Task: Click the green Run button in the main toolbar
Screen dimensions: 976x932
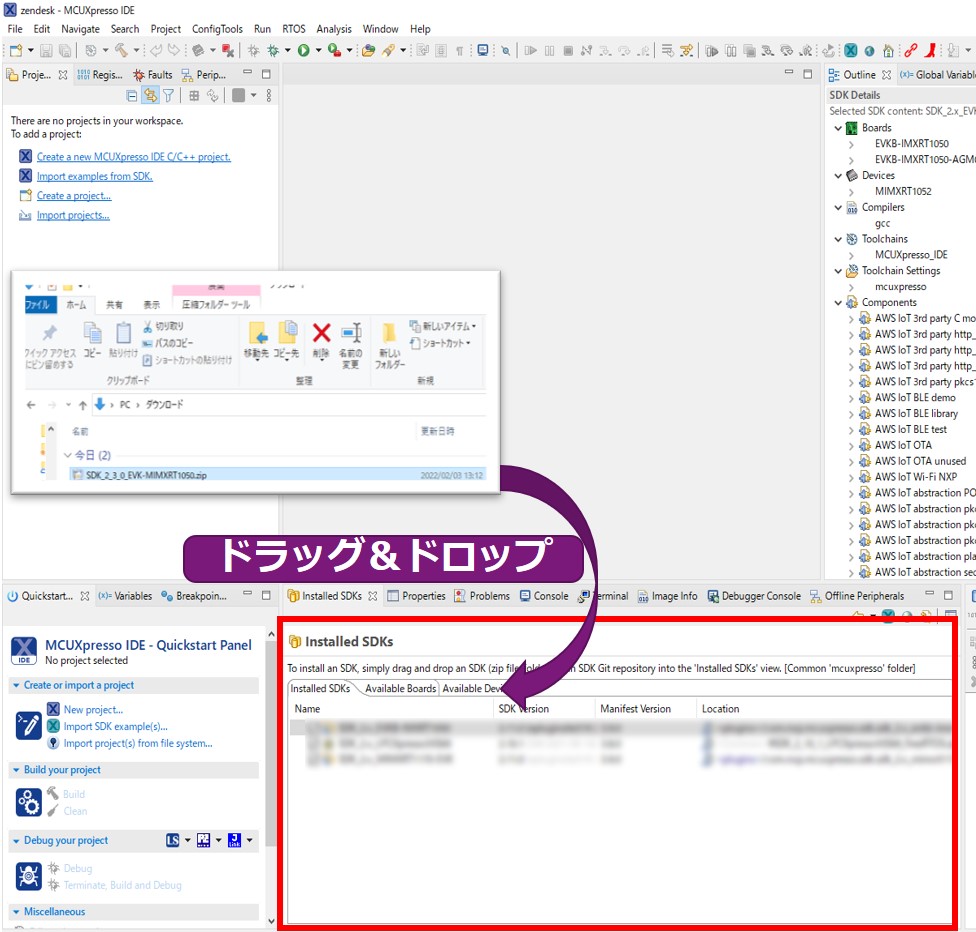Action: coord(303,50)
